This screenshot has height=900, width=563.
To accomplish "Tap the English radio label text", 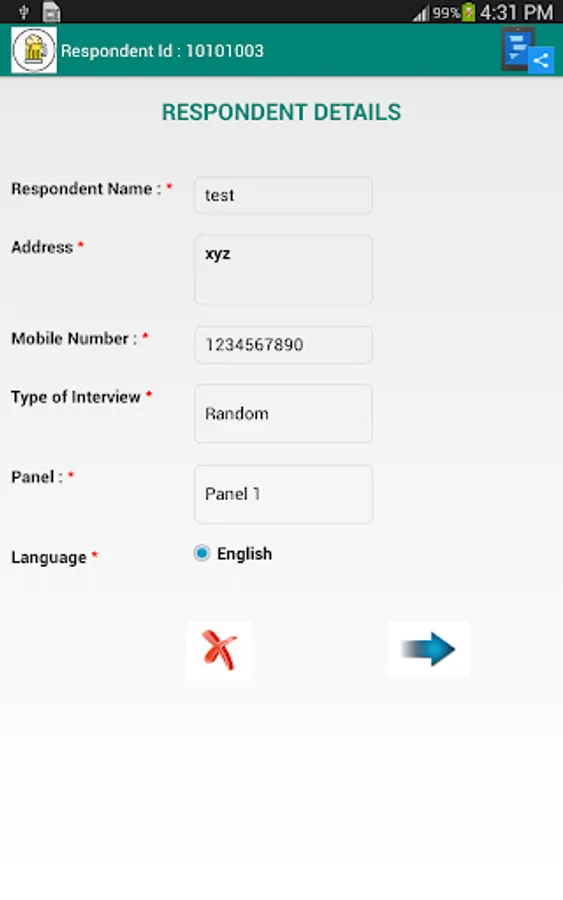I will pyautogui.click(x=244, y=554).
